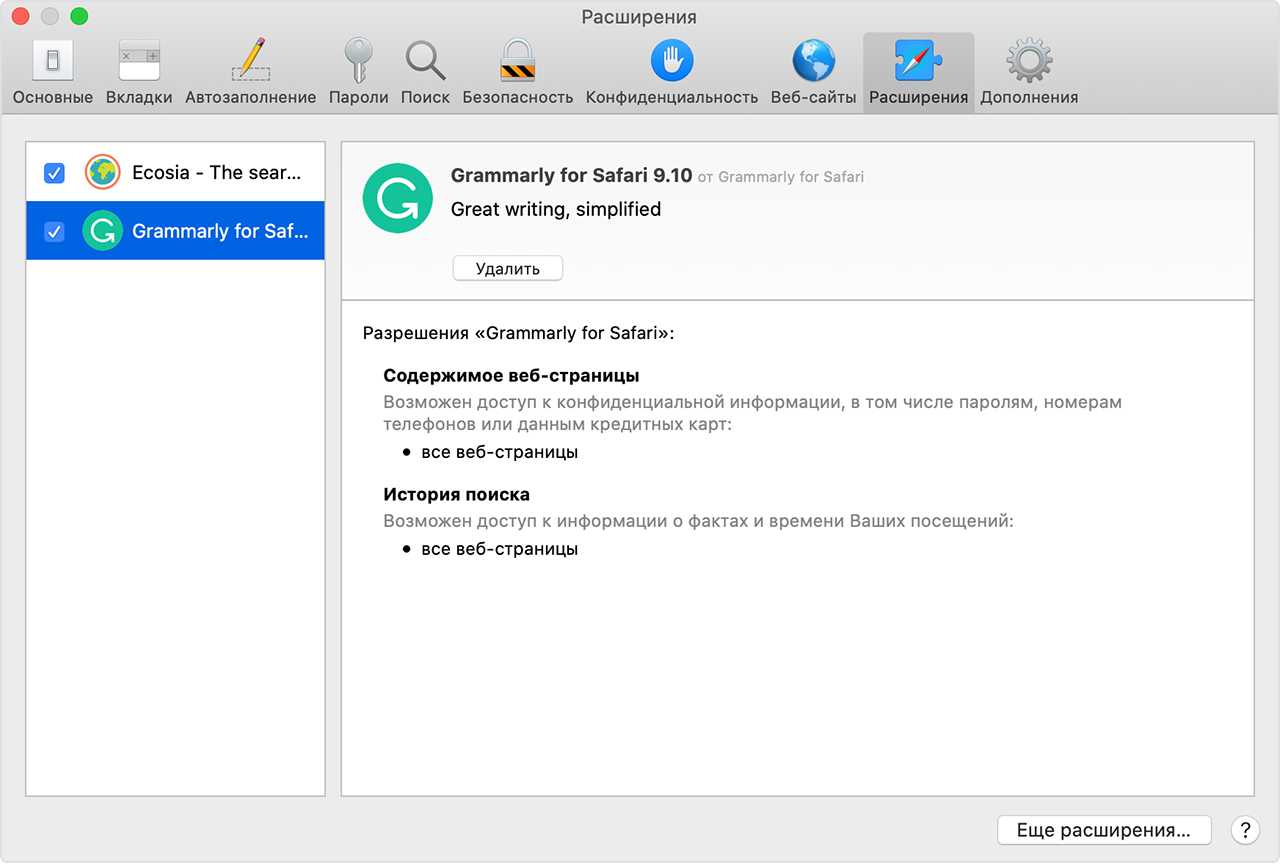The width and height of the screenshot is (1280, 864).
Task: Switch to the Дополнения gear tab
Action: [1028, 72]
